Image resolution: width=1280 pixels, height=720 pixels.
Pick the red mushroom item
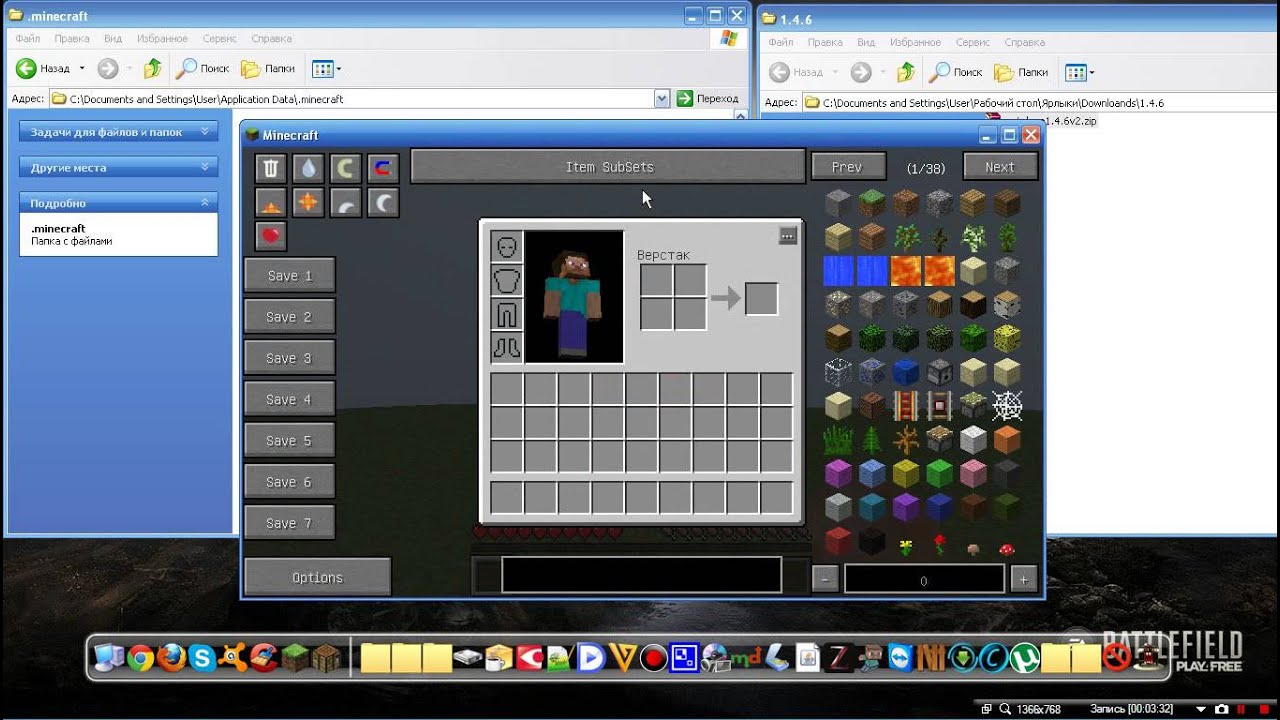coord(1007,548)
